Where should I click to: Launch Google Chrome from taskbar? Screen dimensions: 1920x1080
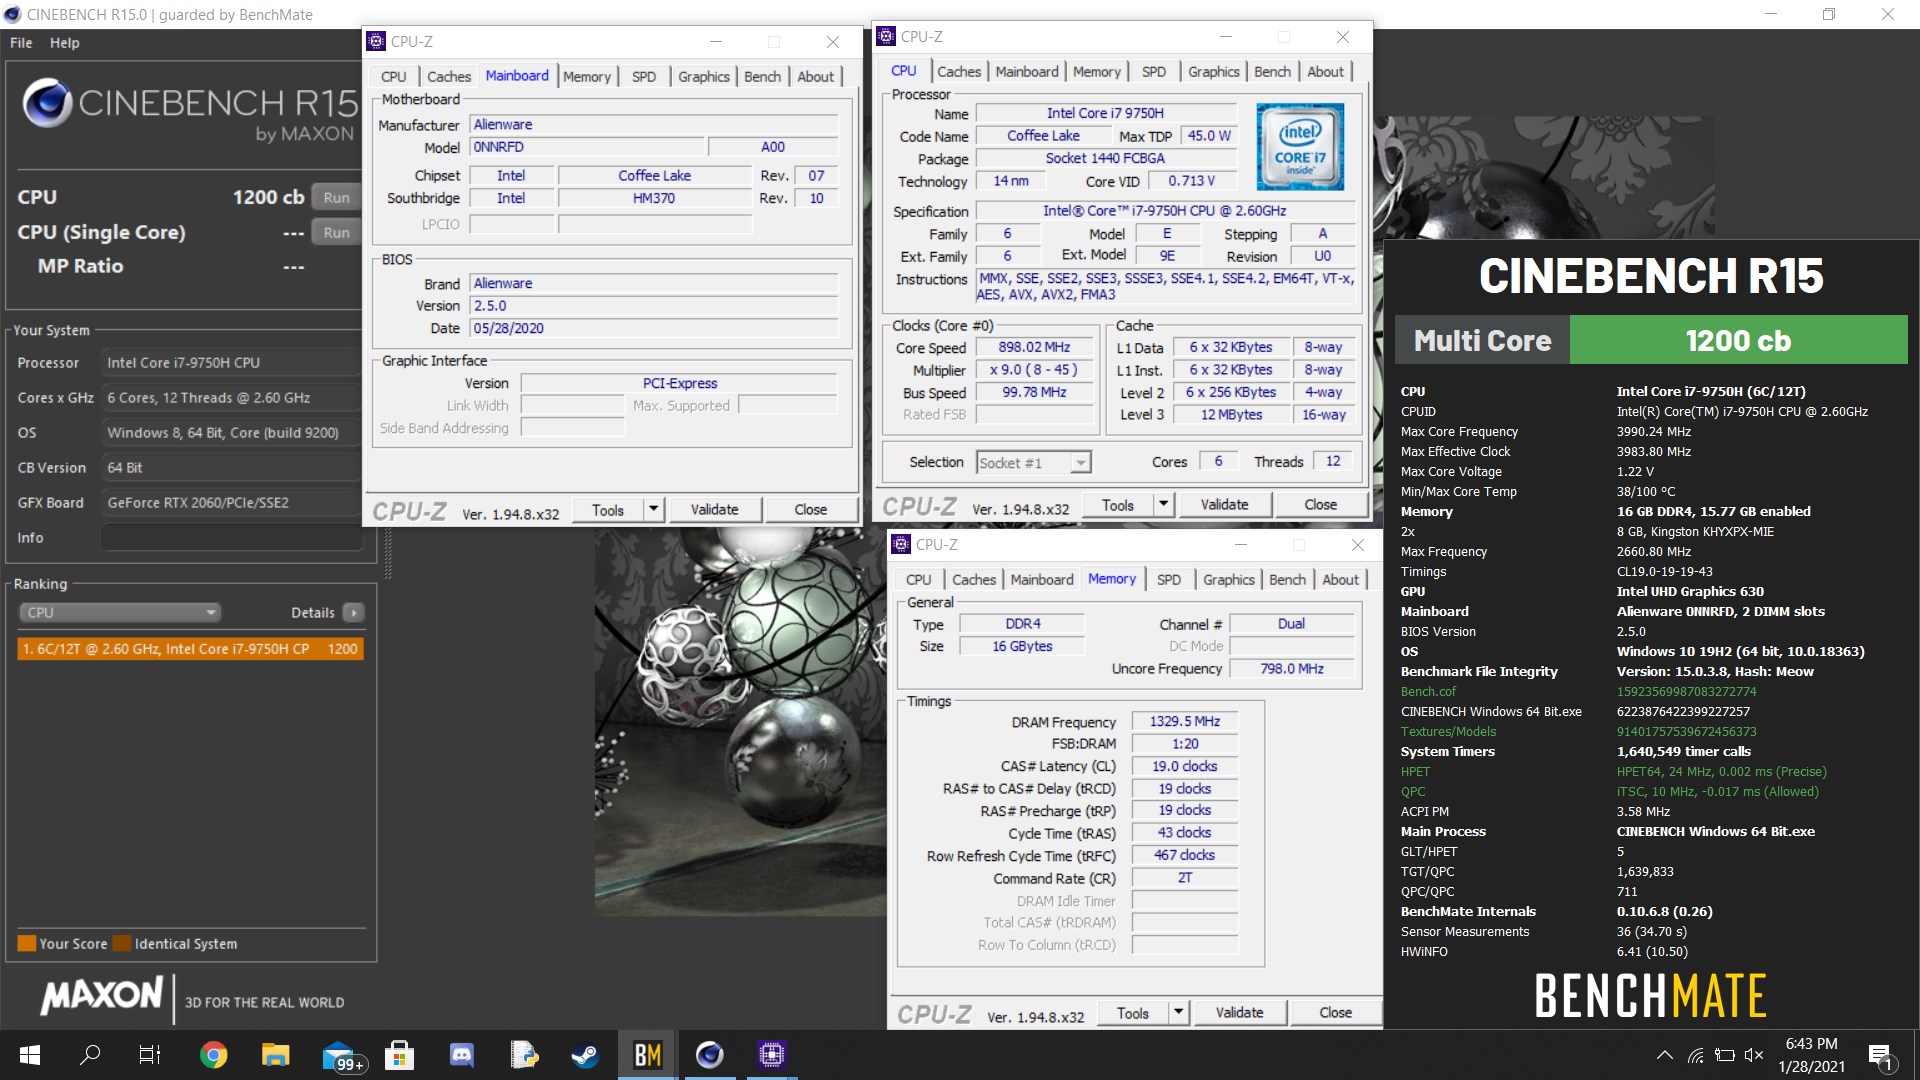(213, 1055)
